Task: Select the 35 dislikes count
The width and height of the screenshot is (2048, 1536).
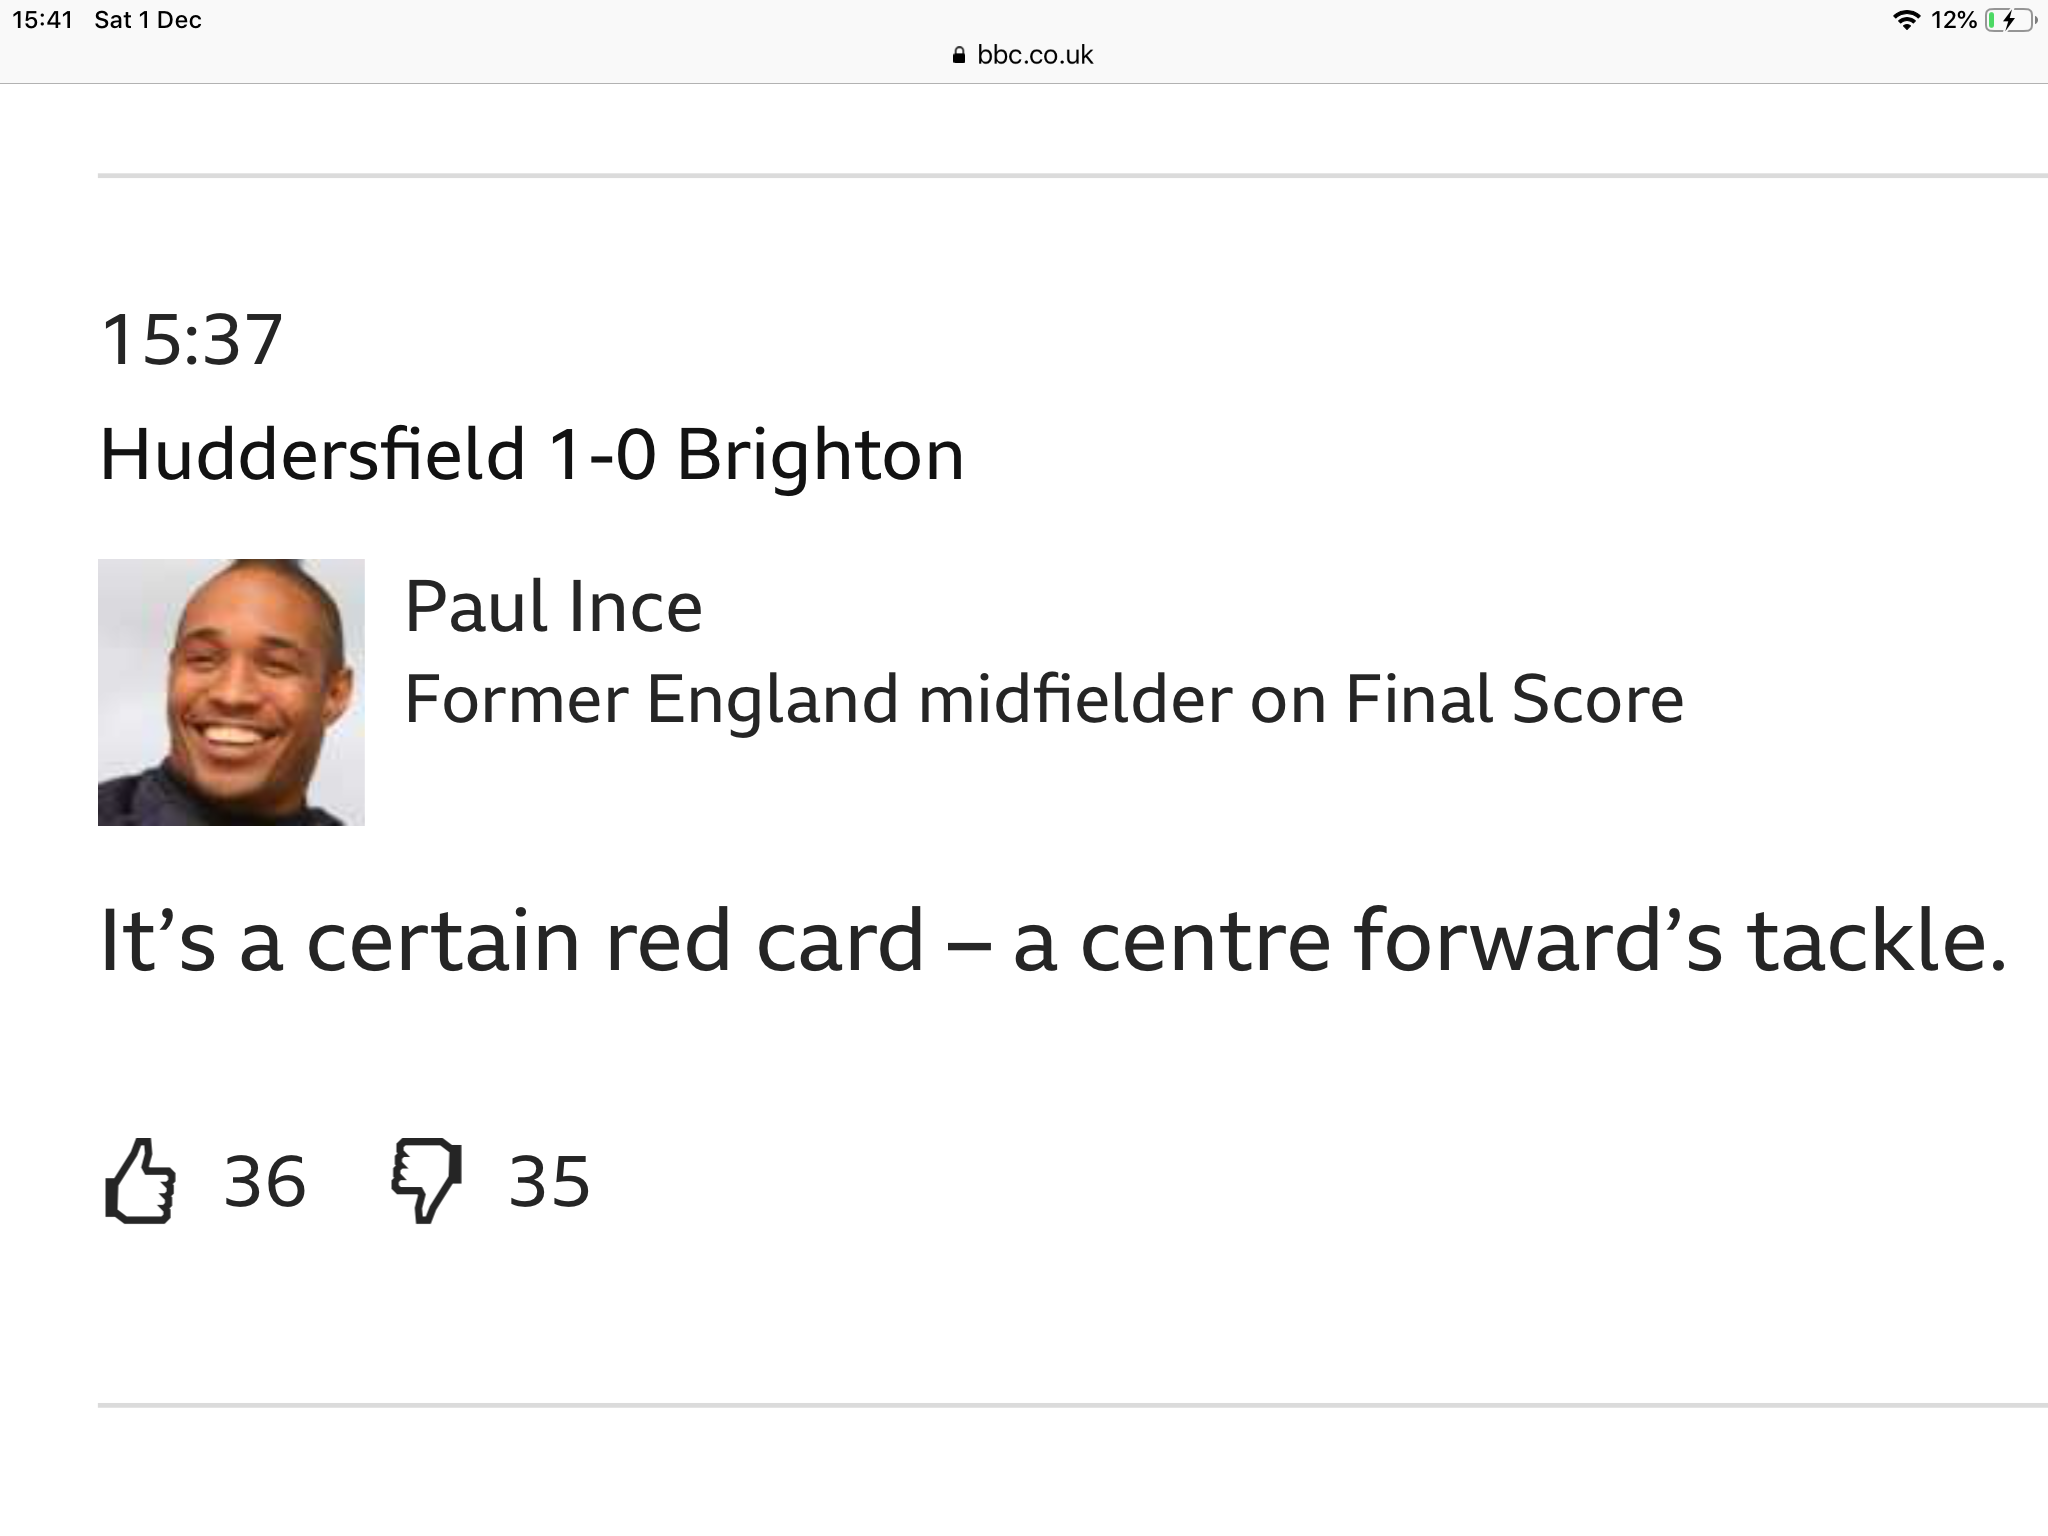Action: (549, 1182)
